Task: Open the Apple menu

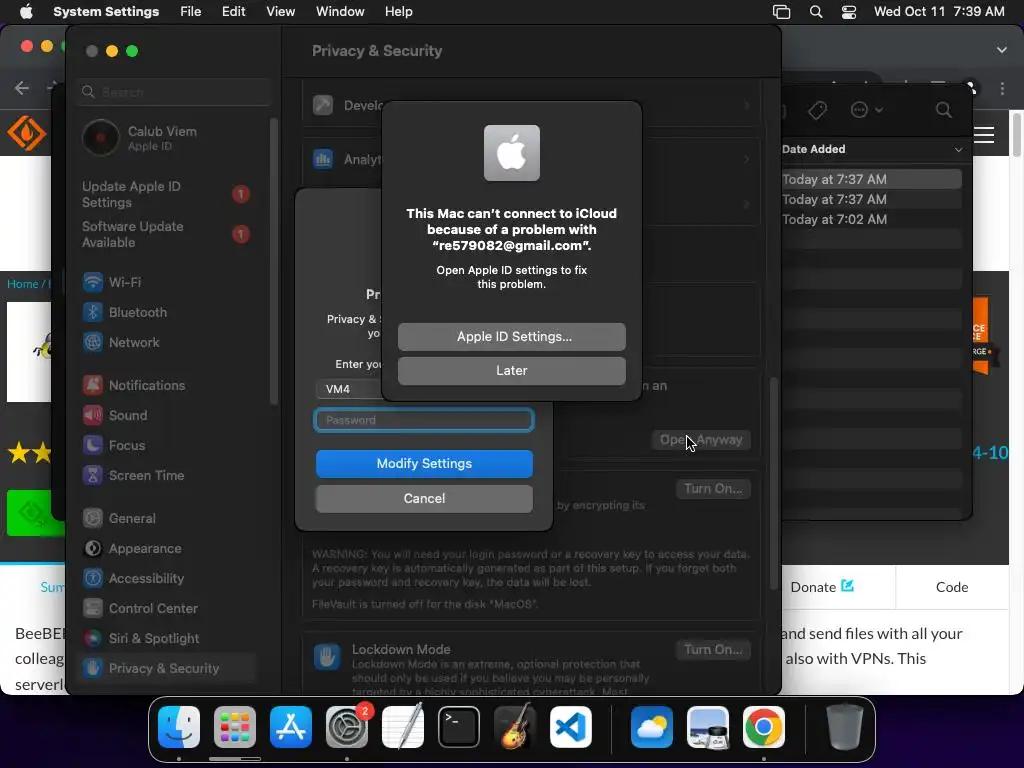Action: pos(26,12)
